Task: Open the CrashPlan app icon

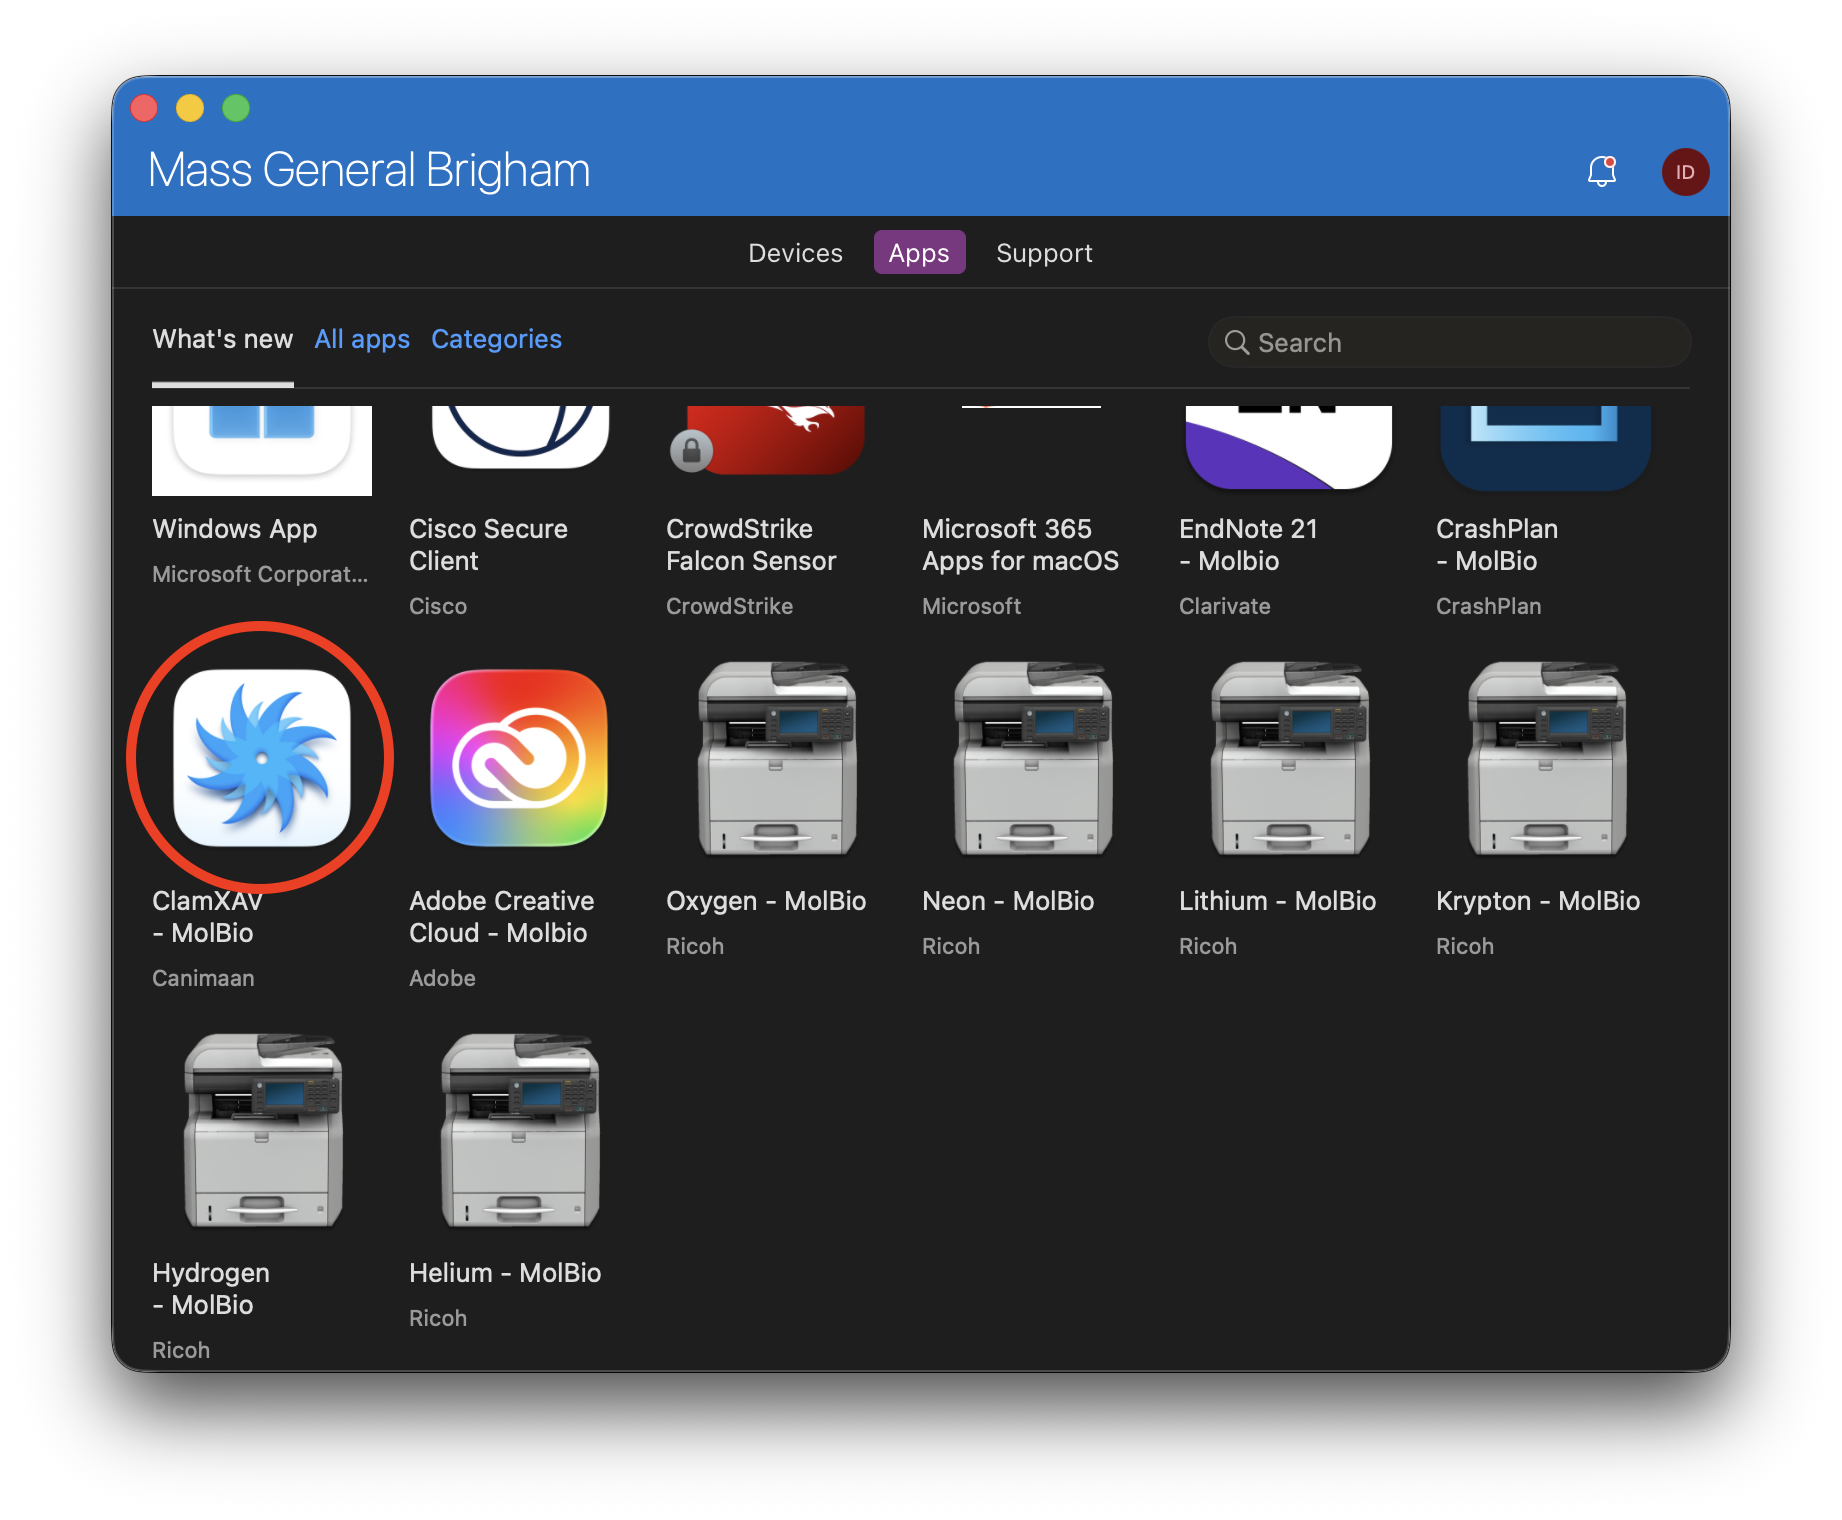Action: tap(1545, 448)
